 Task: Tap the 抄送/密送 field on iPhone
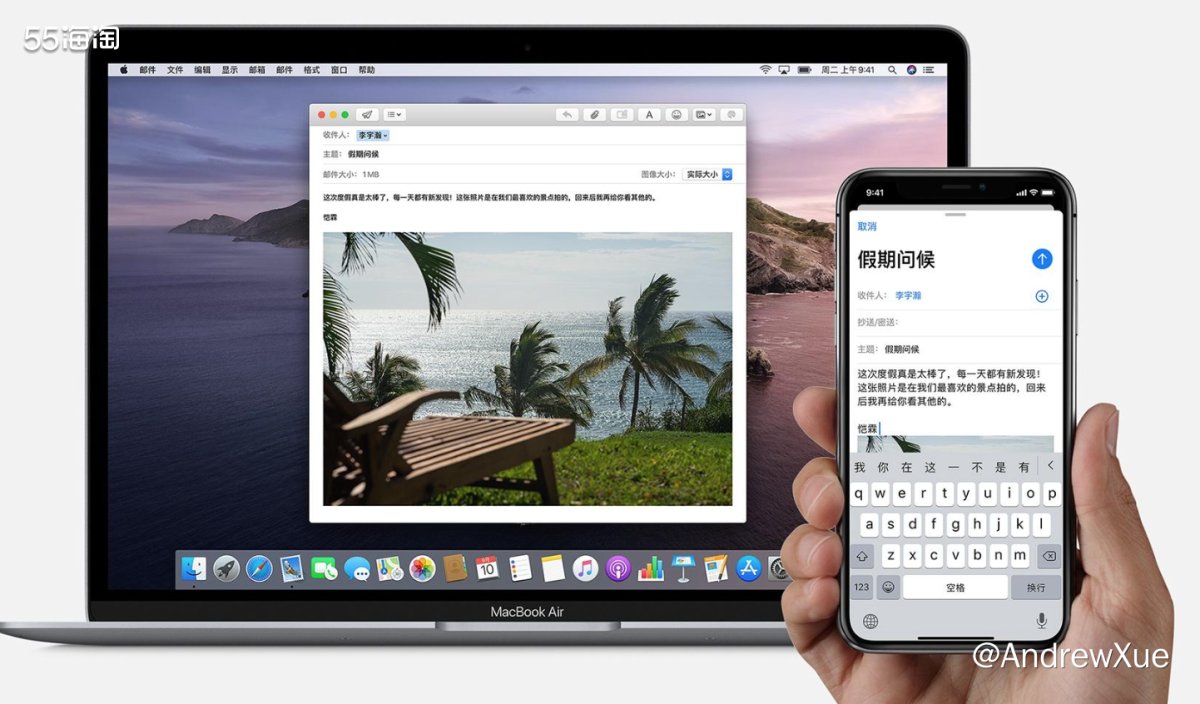[955, 322]
